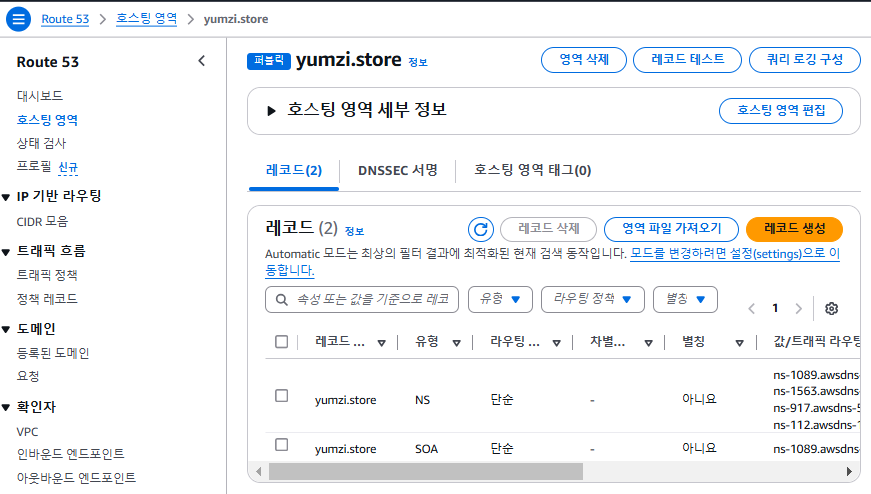Image resolution: width=871 pixels, height=494 pixels.
Task: Sort by 레코드 이름 column arrow
Action: tap(382, 343)
